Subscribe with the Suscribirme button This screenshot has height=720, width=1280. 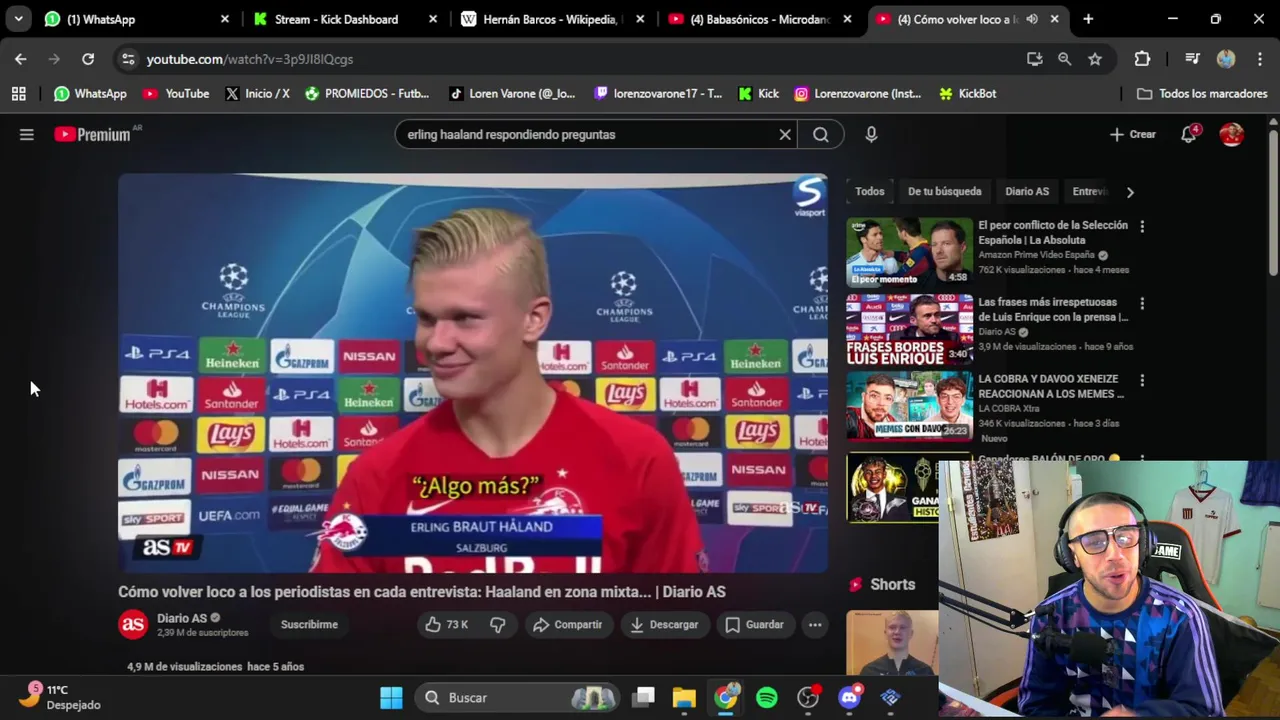(309, 624)
